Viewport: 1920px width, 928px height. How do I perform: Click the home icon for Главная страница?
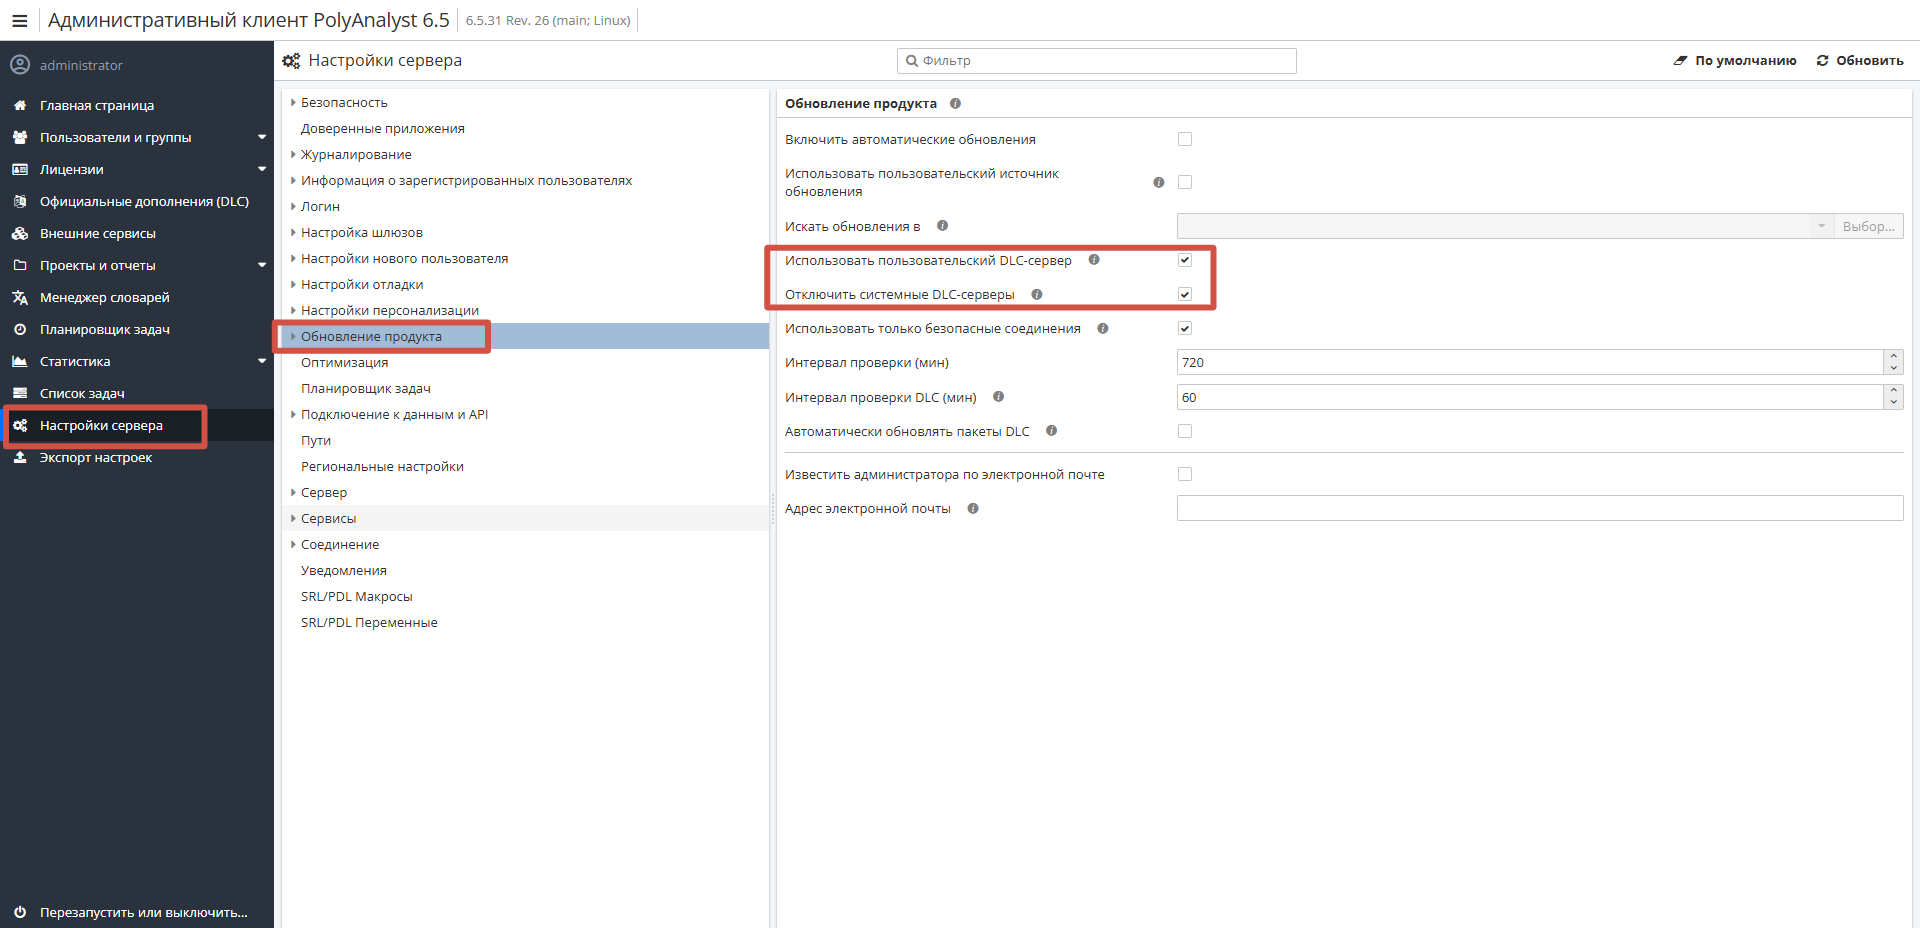point(20,105)
